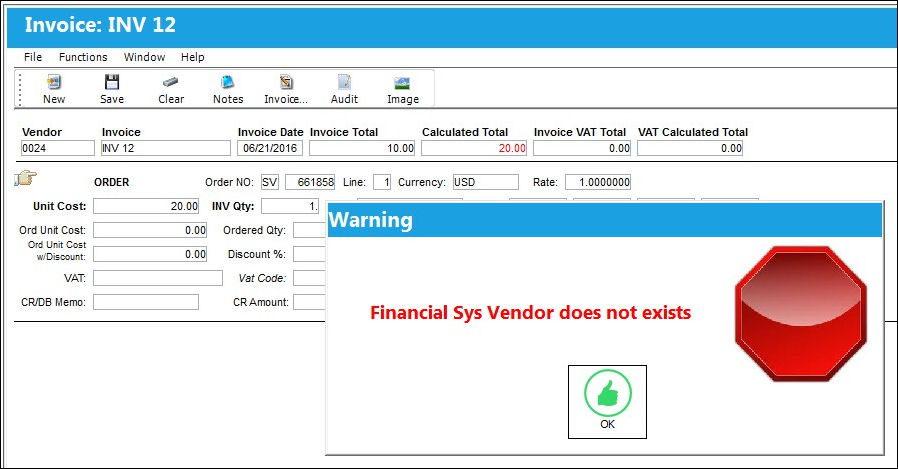Image resolution: width=898 pixels, height=469 pixels.
Task: Click the Discount % field
Action: [x=309, y=254]
